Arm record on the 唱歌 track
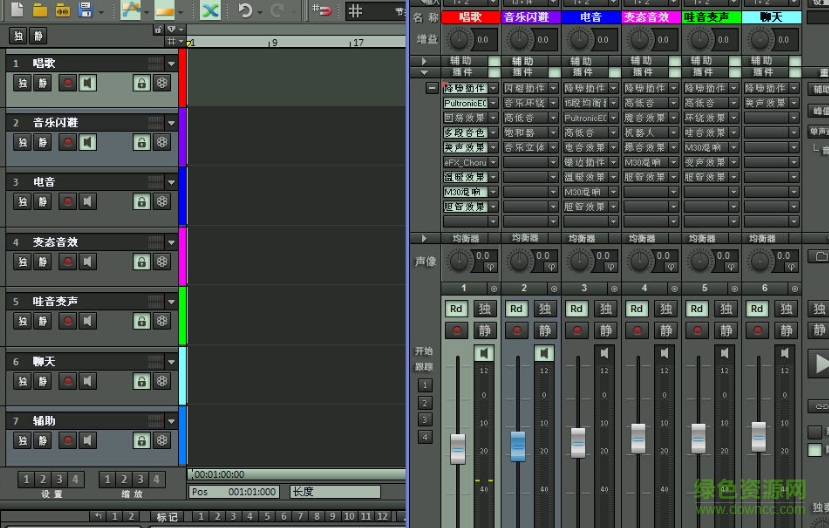The image size is (829, 528). pyautogui.click(x=68, y=83)
